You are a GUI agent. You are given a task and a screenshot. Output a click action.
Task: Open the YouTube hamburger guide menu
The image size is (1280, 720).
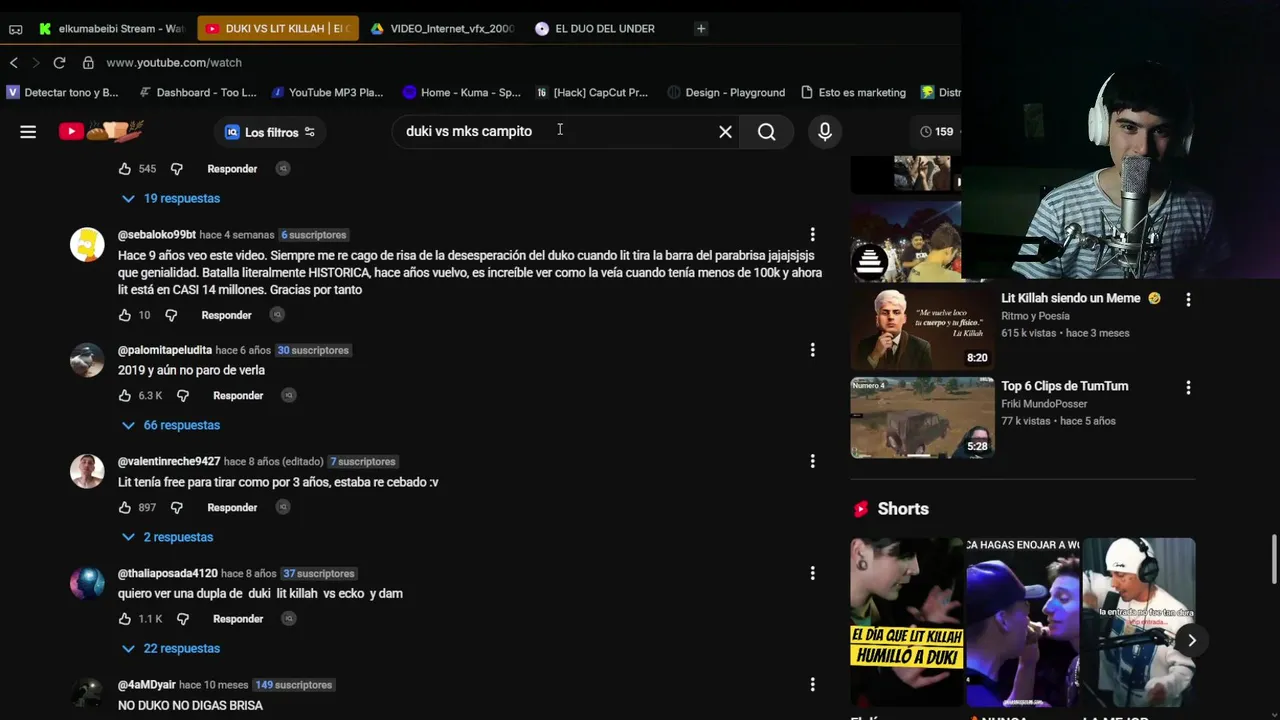pyautogui.click(x=28, y=132)
